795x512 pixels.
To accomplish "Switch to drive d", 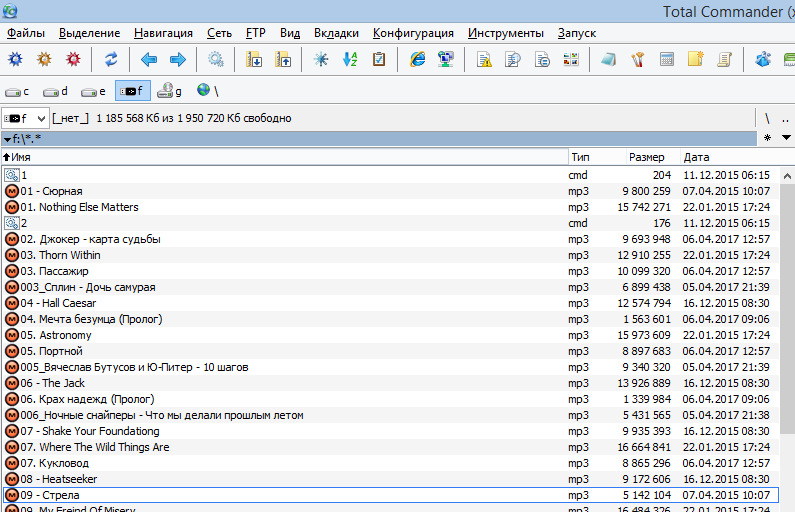I will click(55, 91).
